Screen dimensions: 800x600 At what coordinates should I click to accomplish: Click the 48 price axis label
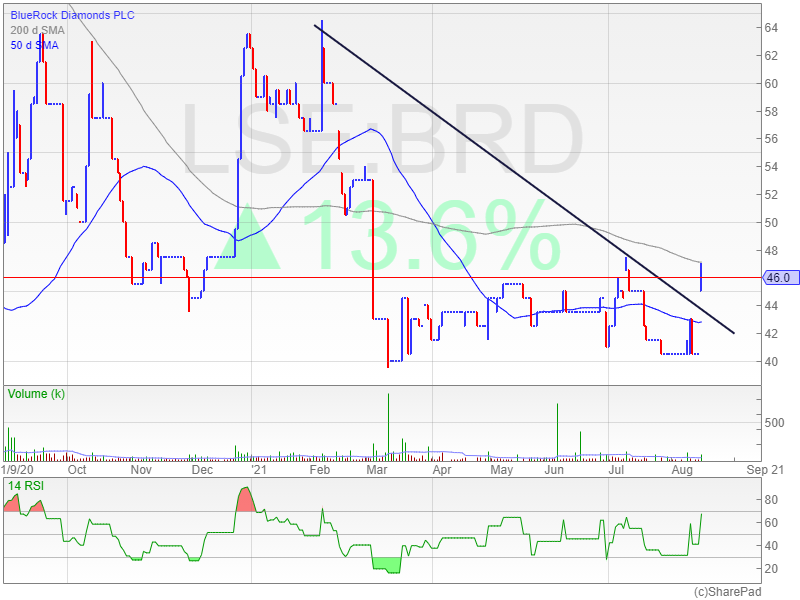pos(771,251)
